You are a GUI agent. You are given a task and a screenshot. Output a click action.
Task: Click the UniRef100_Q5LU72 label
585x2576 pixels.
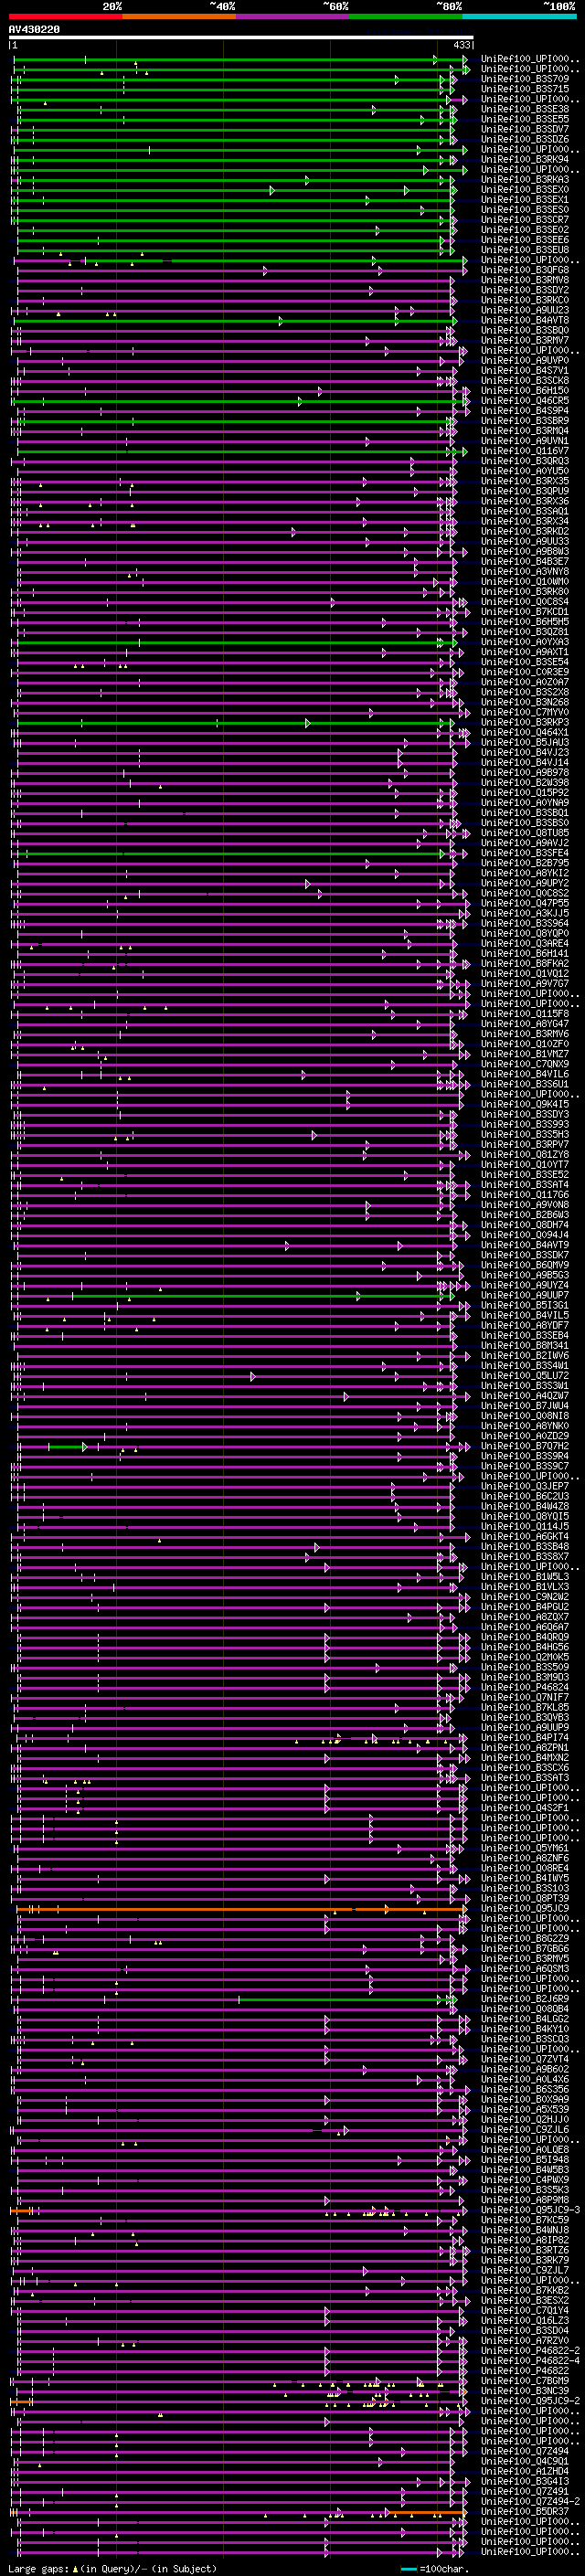coord(525,1375)
